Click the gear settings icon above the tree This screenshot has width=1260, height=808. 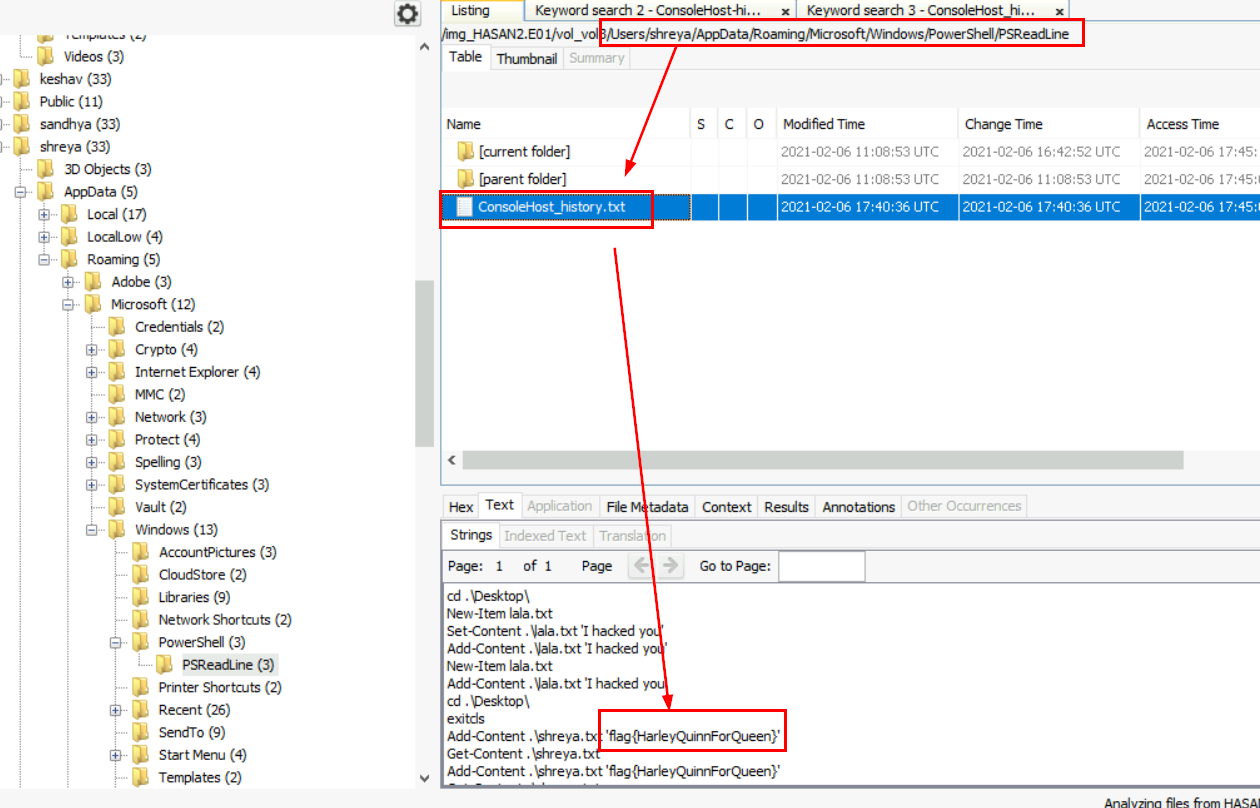click(x=407, y=13)
